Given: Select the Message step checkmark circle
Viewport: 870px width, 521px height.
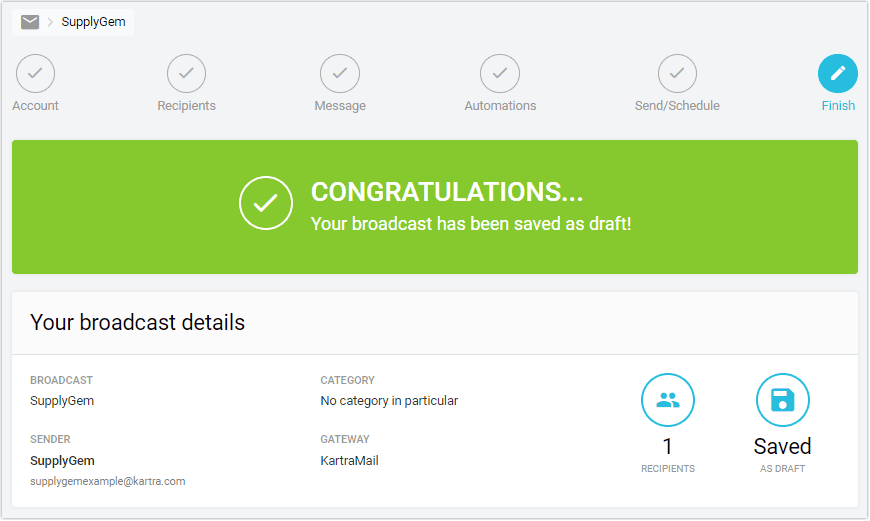Looking at the screenshot, I should point(340,73).
